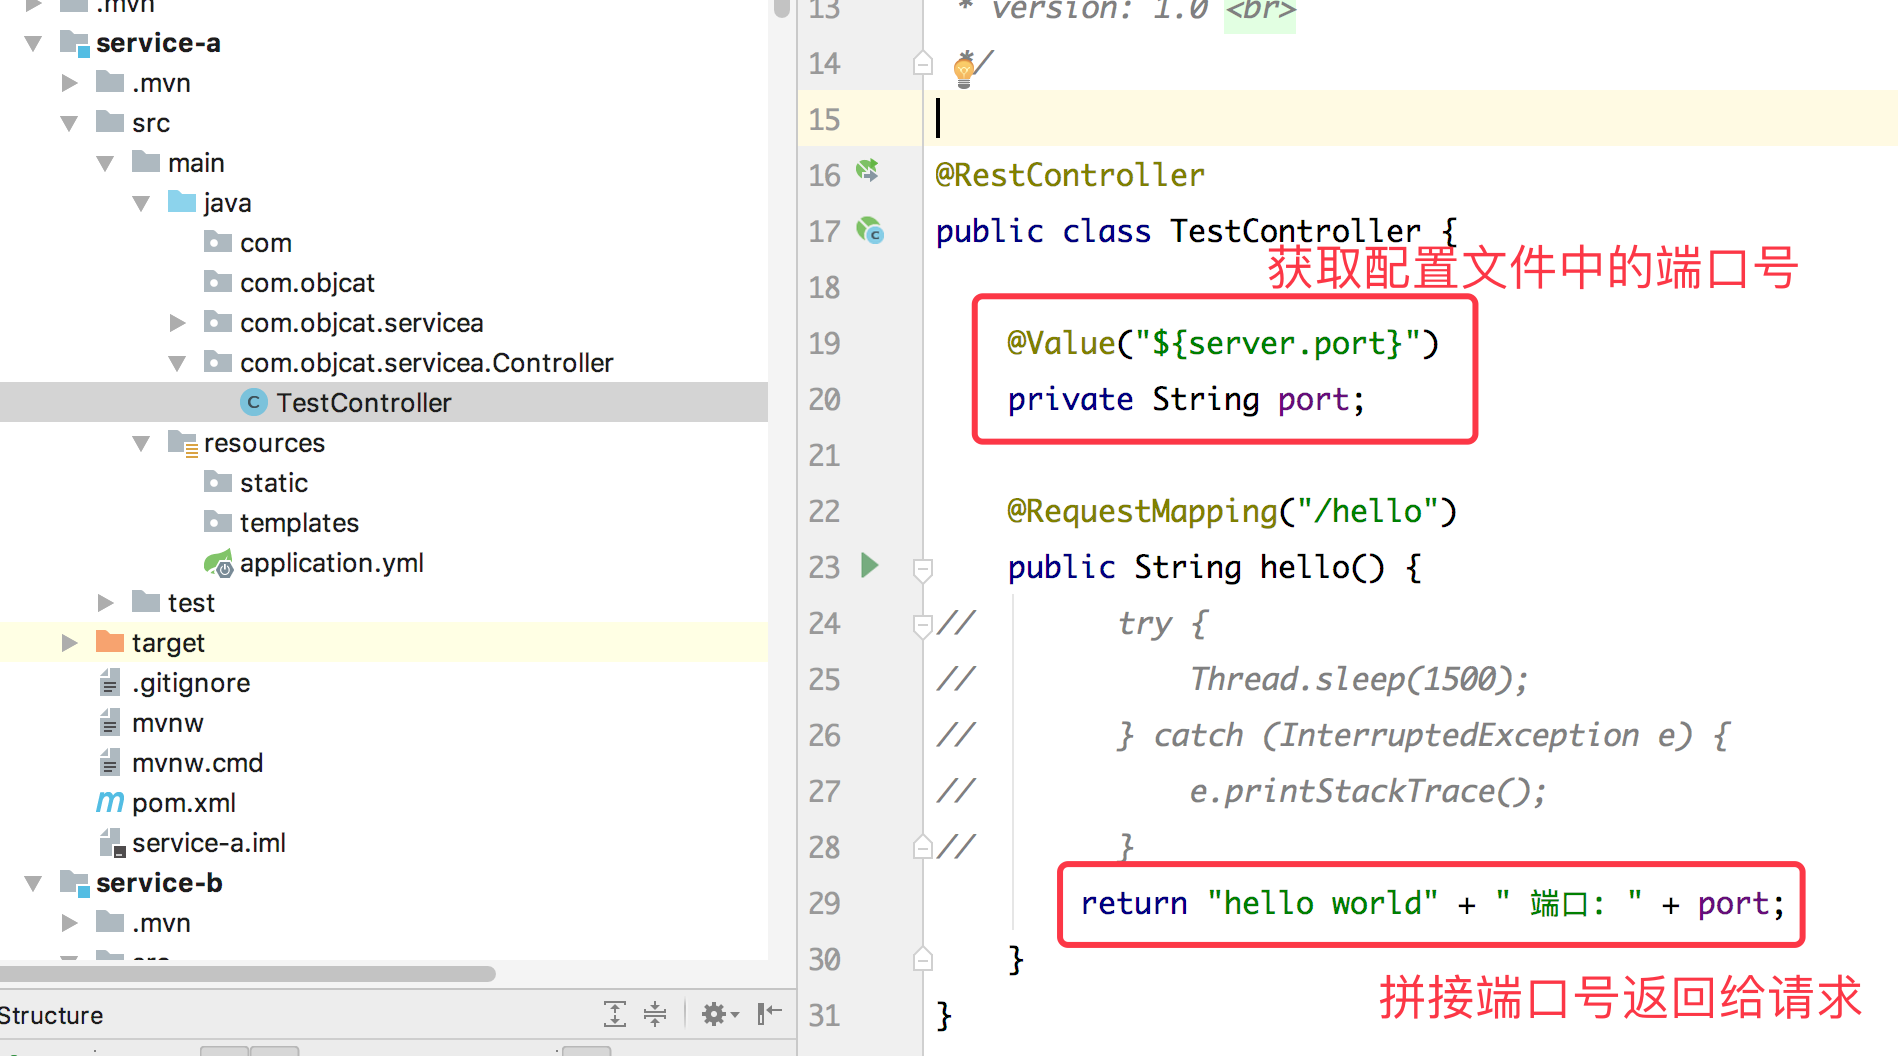Click the intention lightbulb on line 14
This screenshot has height=1056, width=1898.
click(963, 69)
